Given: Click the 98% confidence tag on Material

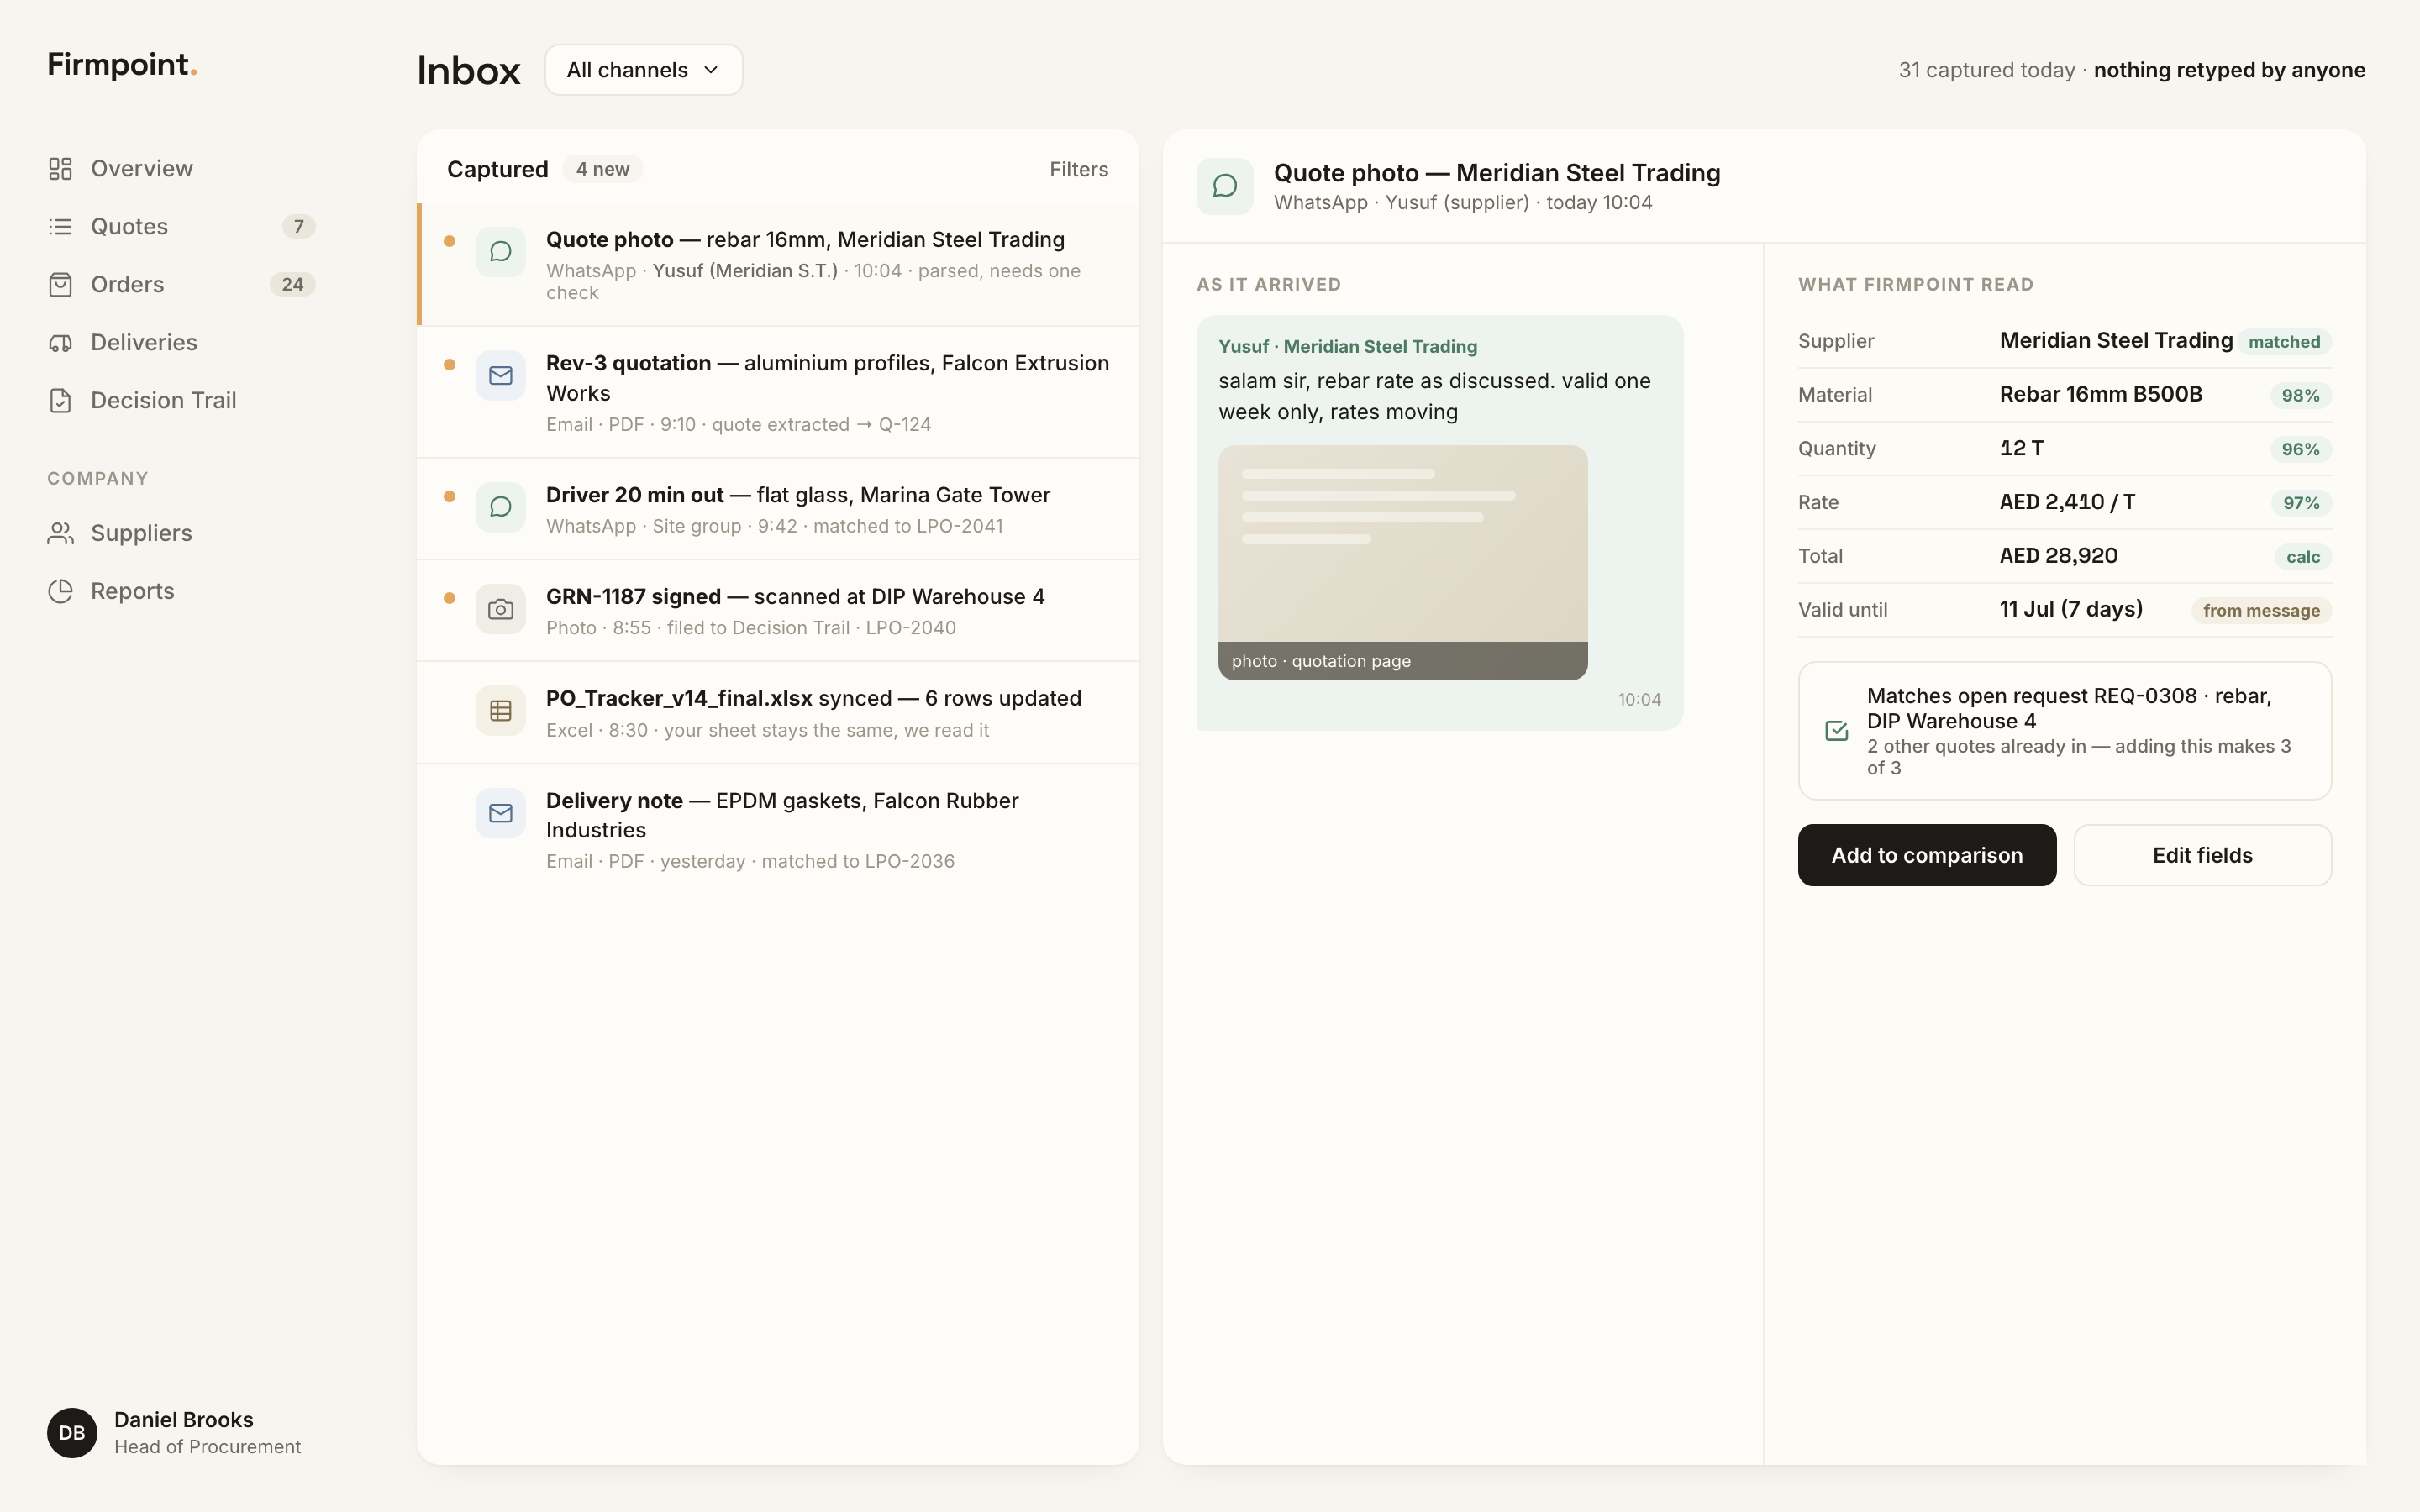Looking at the screenshot, I should coord(2300,396).
